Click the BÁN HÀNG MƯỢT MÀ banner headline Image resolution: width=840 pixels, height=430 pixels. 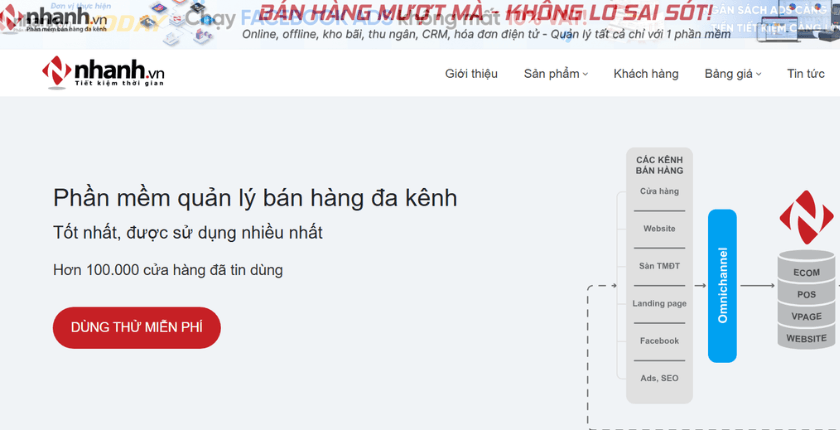(485, 11)
